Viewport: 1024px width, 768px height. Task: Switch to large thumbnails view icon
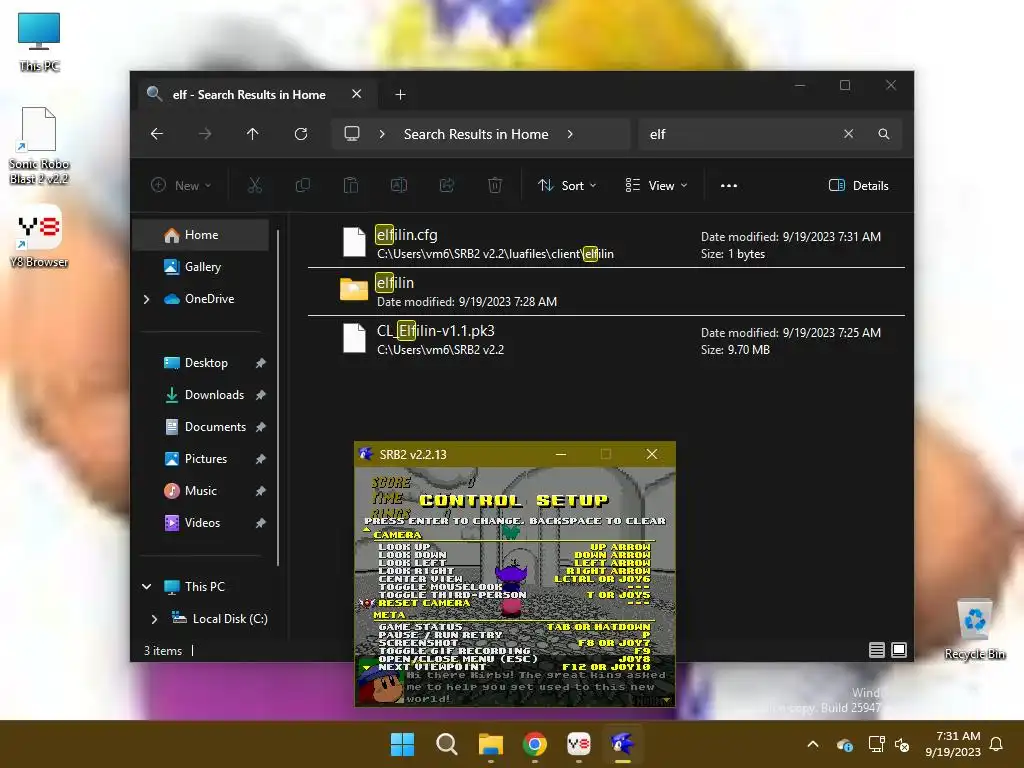click(x=899, y=650)
